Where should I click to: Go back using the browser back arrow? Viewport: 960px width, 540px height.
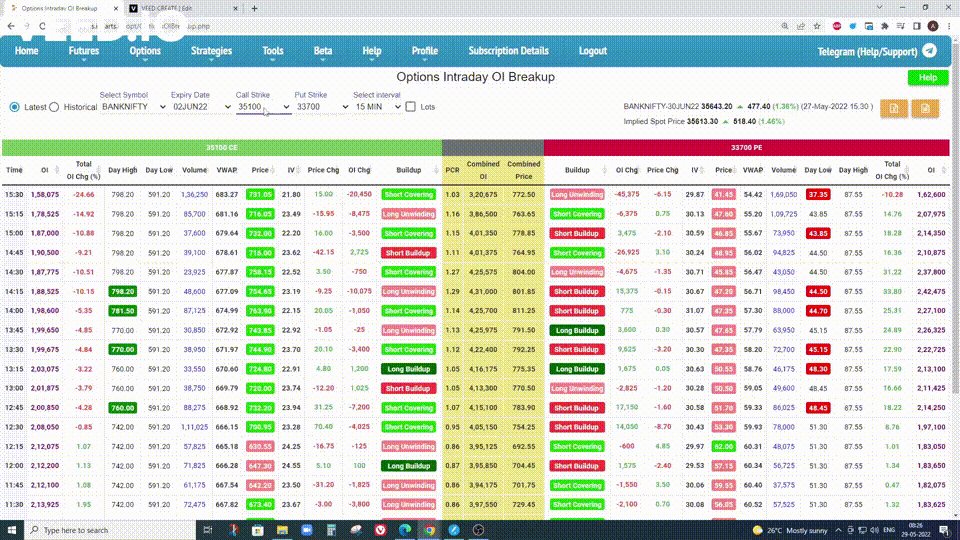(x=11, y=26)
